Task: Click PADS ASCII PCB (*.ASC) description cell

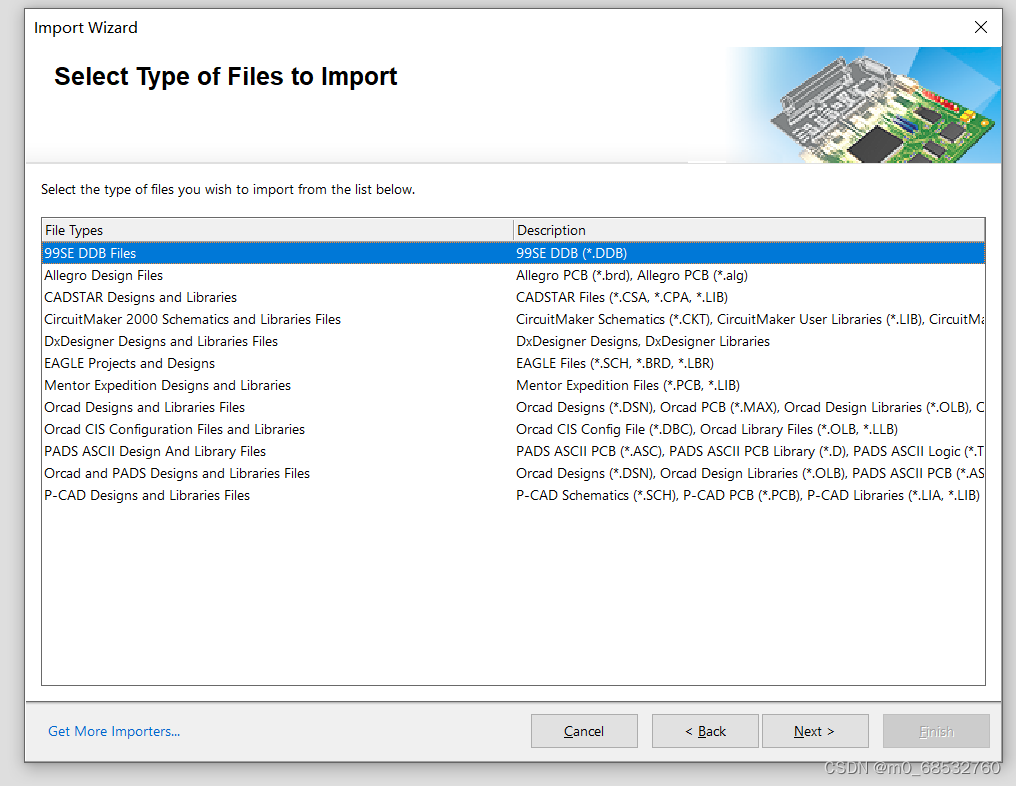Action: 750,452
